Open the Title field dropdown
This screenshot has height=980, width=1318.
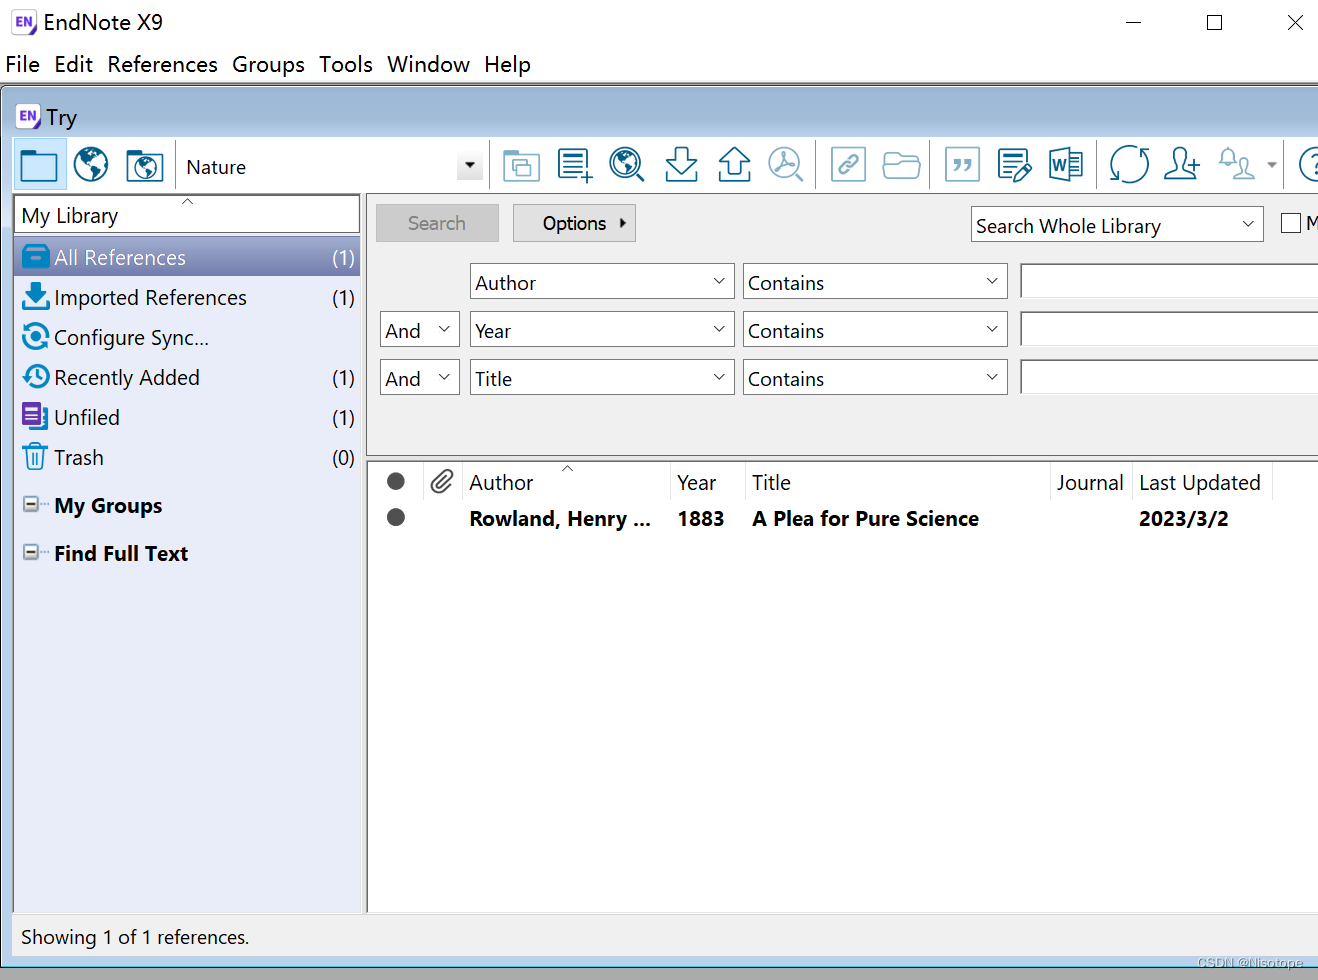coord(602,378)
